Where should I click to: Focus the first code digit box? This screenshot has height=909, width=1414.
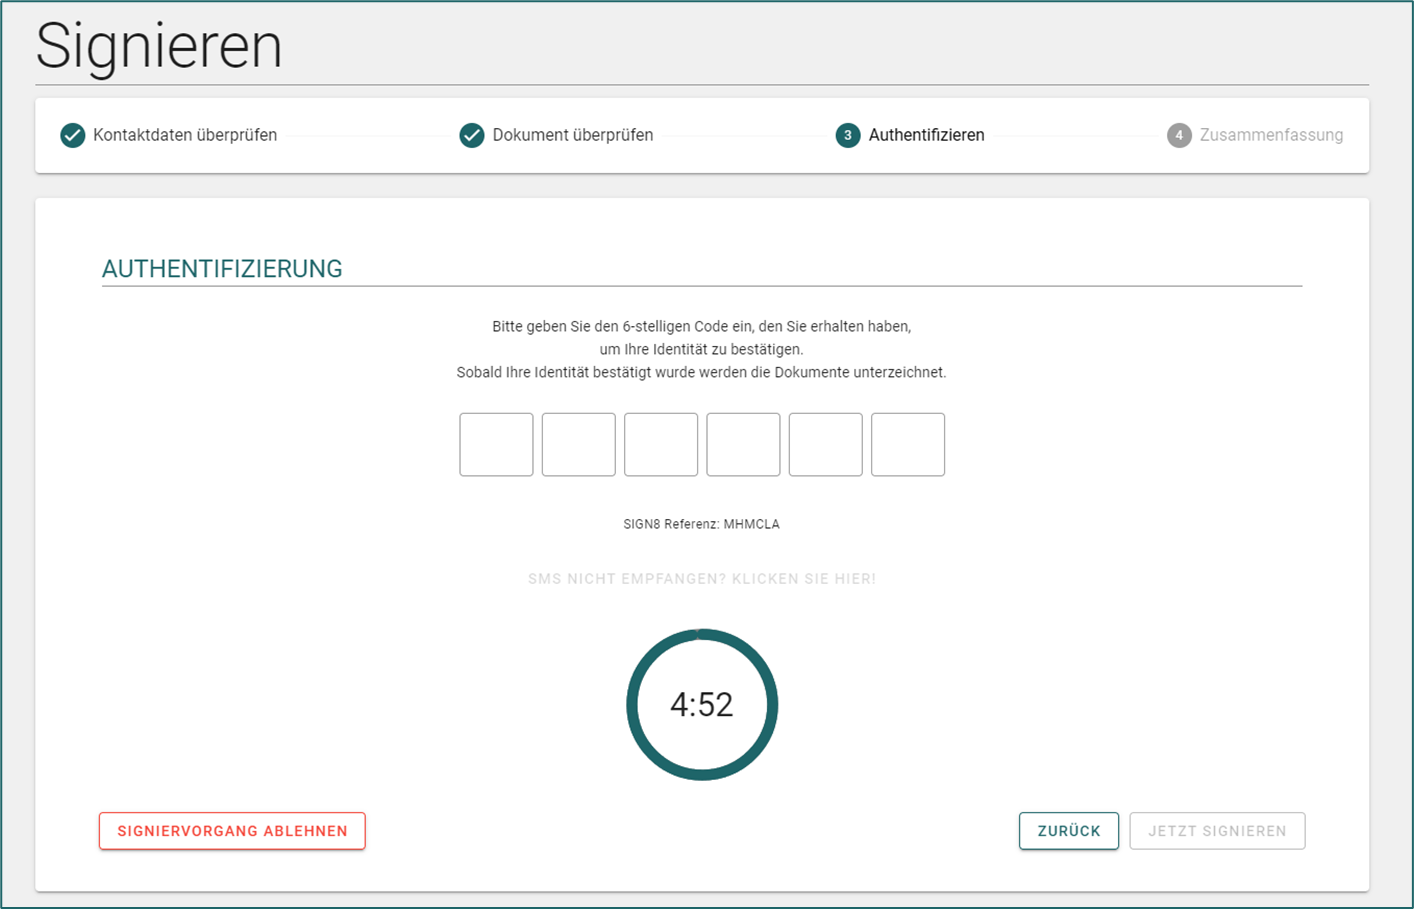(496, 444)
